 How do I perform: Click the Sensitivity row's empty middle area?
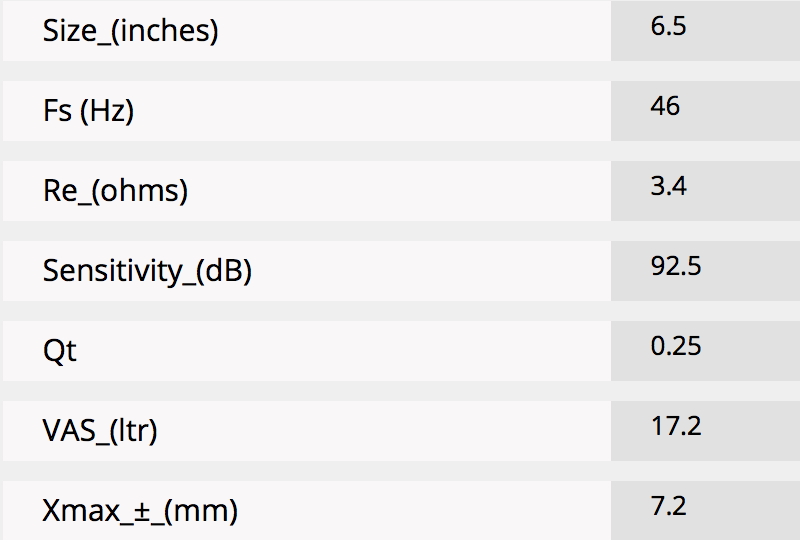(431, 271)
